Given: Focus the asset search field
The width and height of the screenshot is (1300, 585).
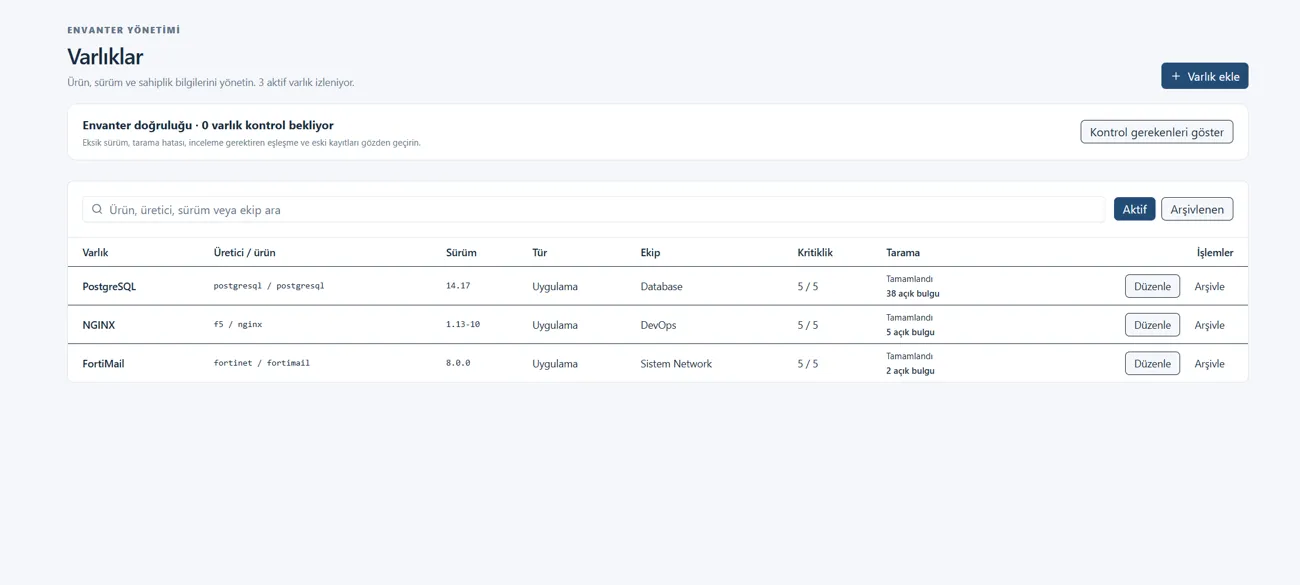Looking at the screenshot, I should click(593, 209).
